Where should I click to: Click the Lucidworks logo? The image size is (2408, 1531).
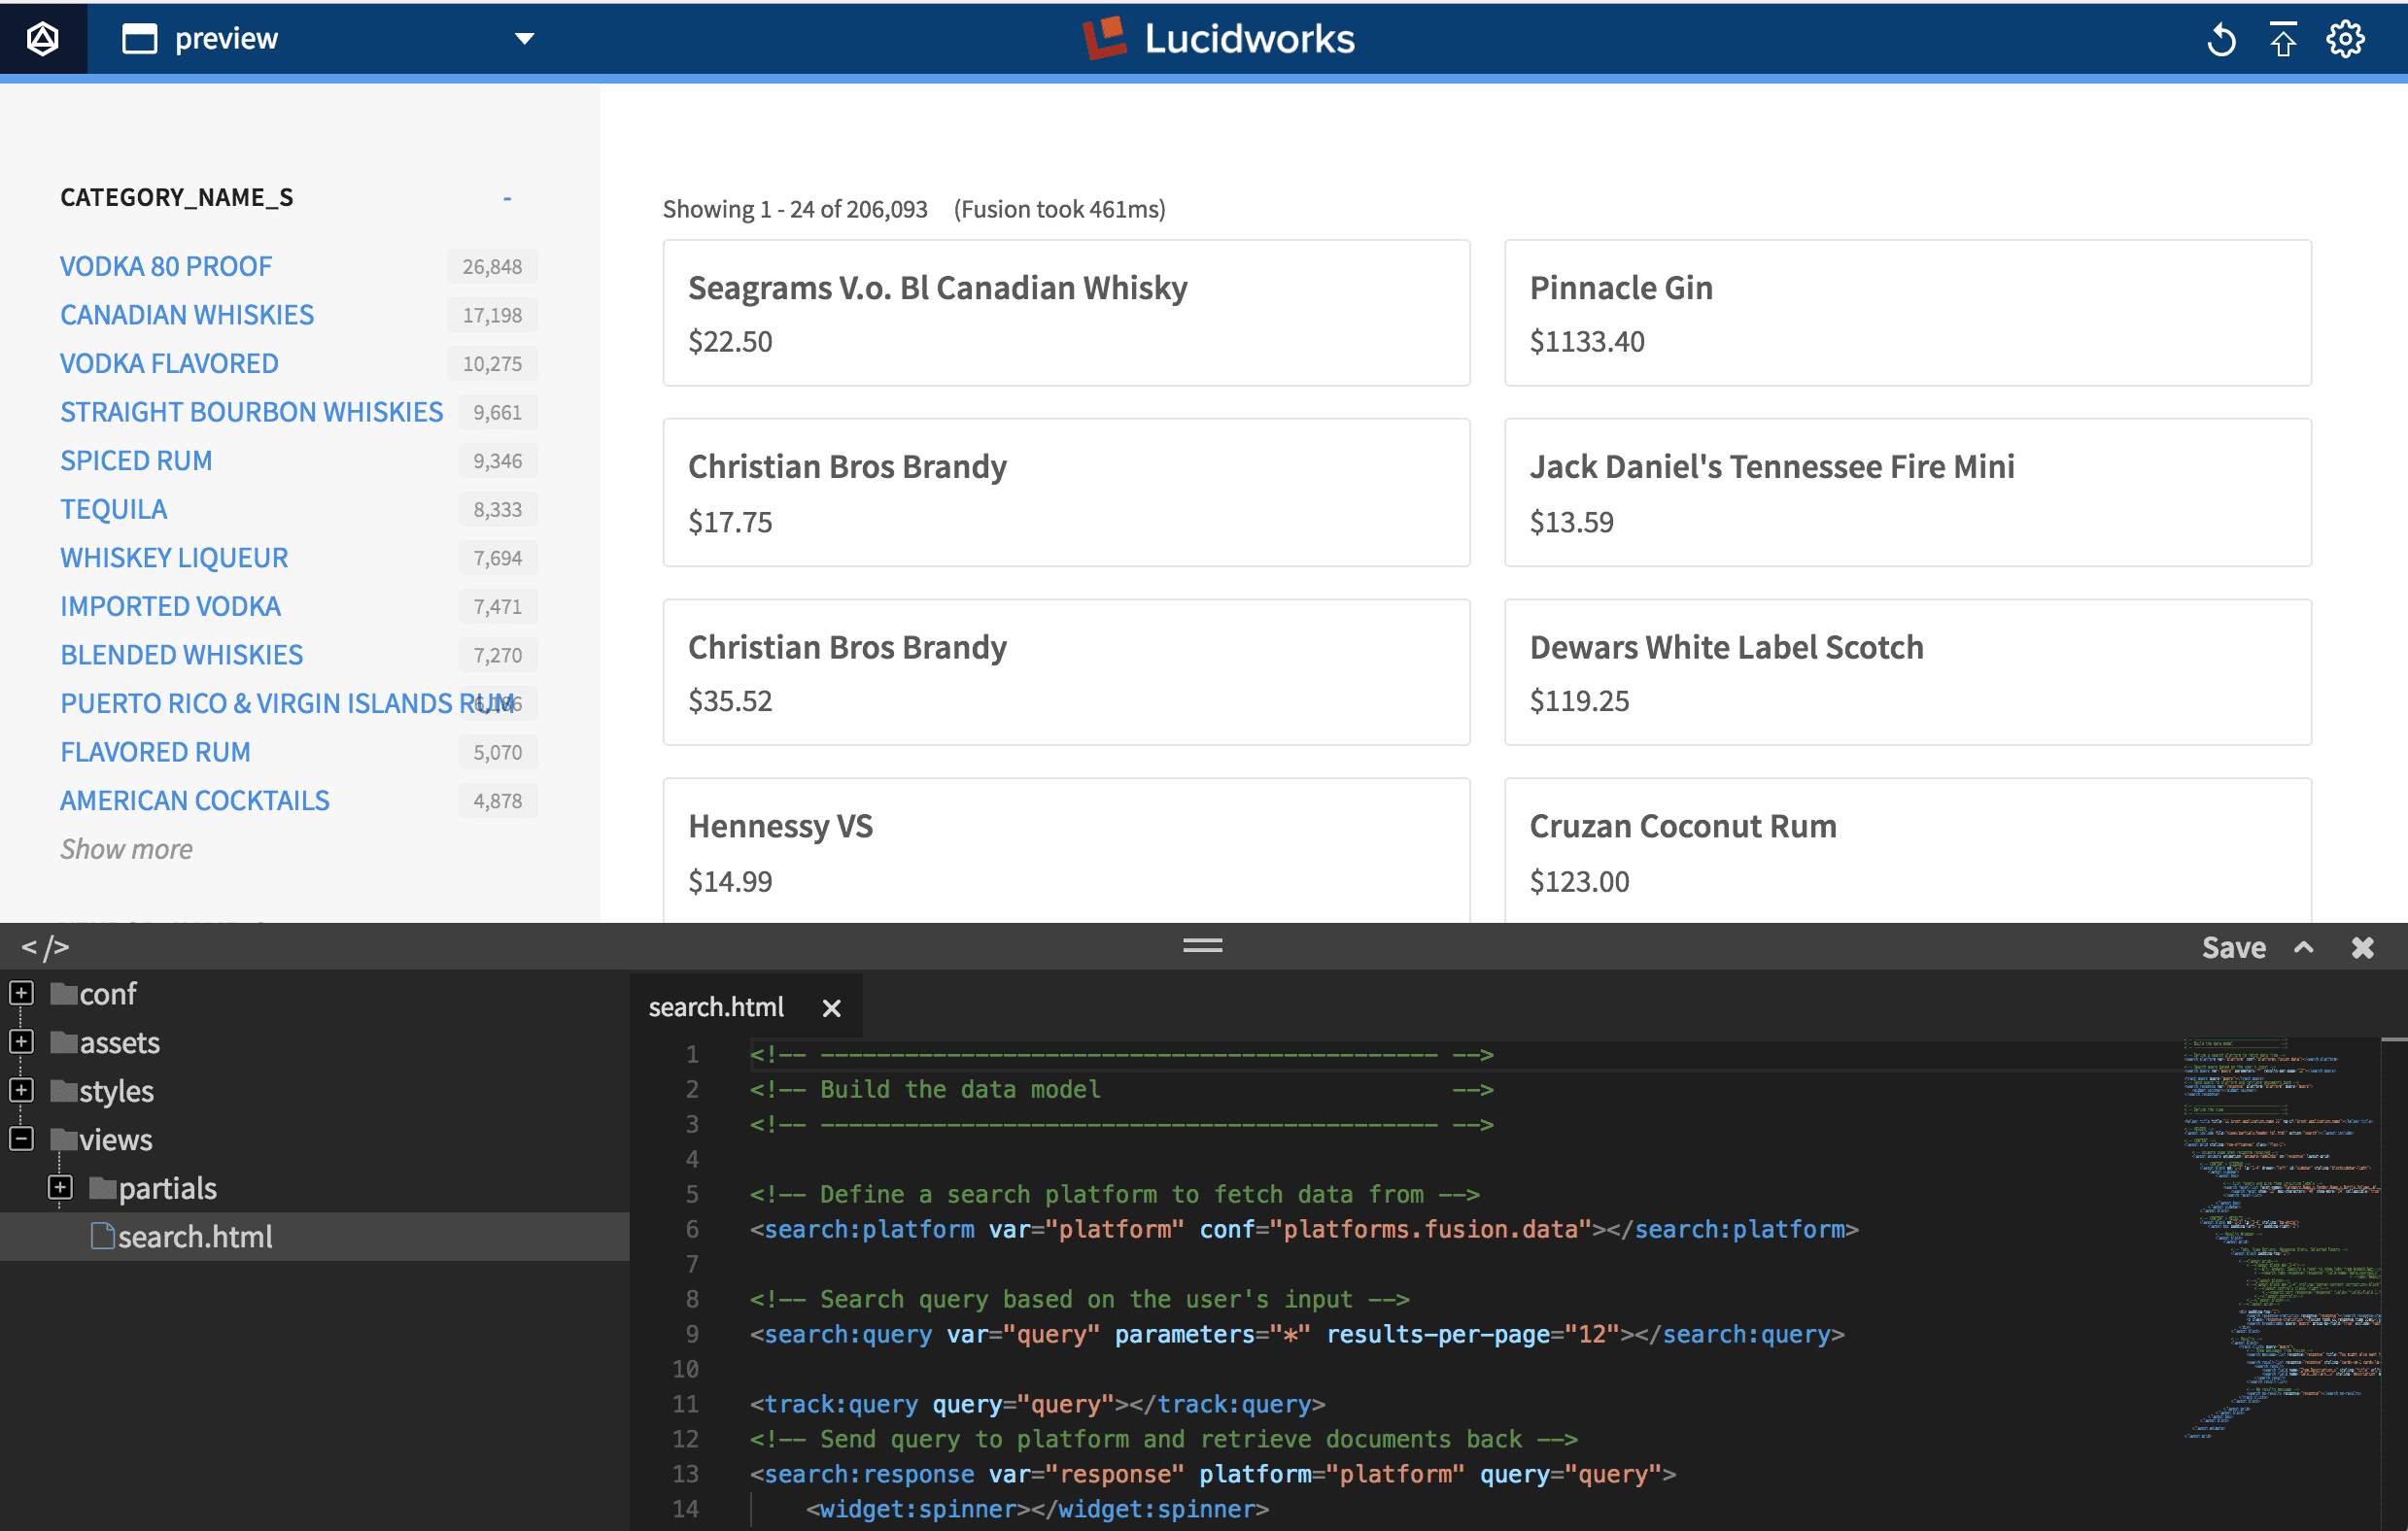1218,38
